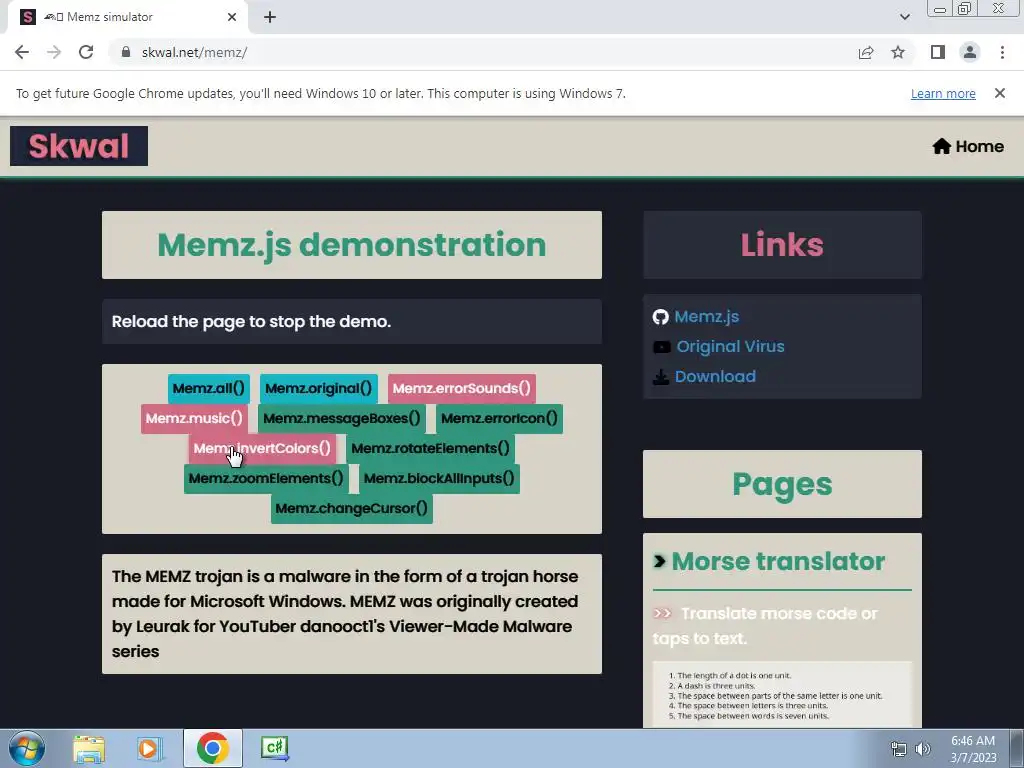This screenshot has height=768, width=1024.
Task: Toggle Memz.music() button
Action: pyautogui.click(x=194, y=419)
